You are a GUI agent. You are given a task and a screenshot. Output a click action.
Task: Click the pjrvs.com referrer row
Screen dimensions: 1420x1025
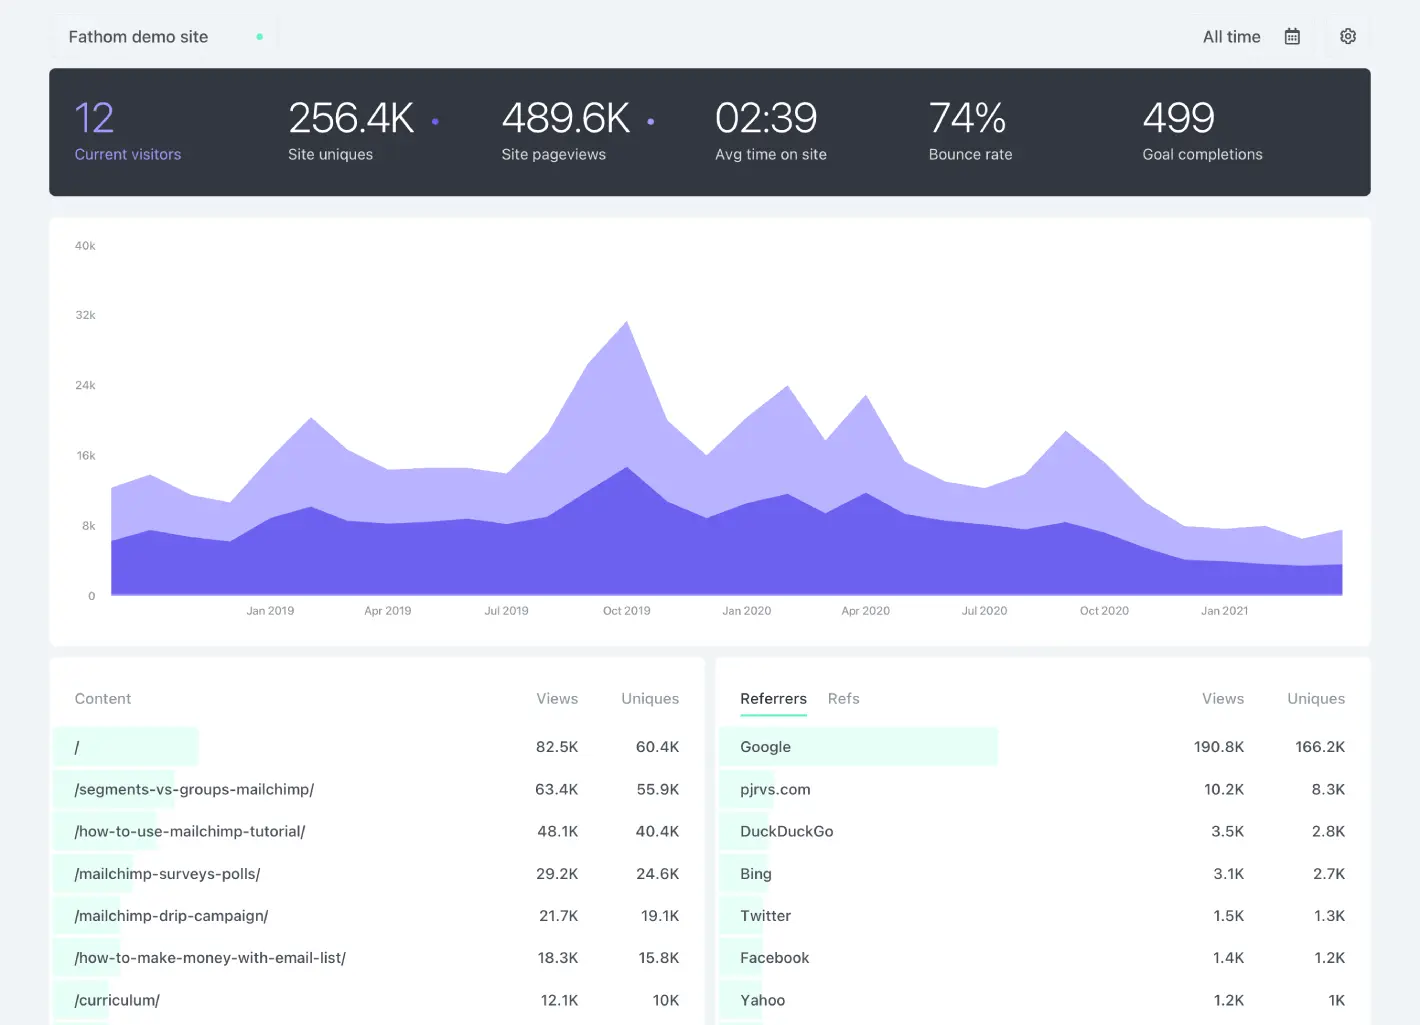tap(774, 789)
